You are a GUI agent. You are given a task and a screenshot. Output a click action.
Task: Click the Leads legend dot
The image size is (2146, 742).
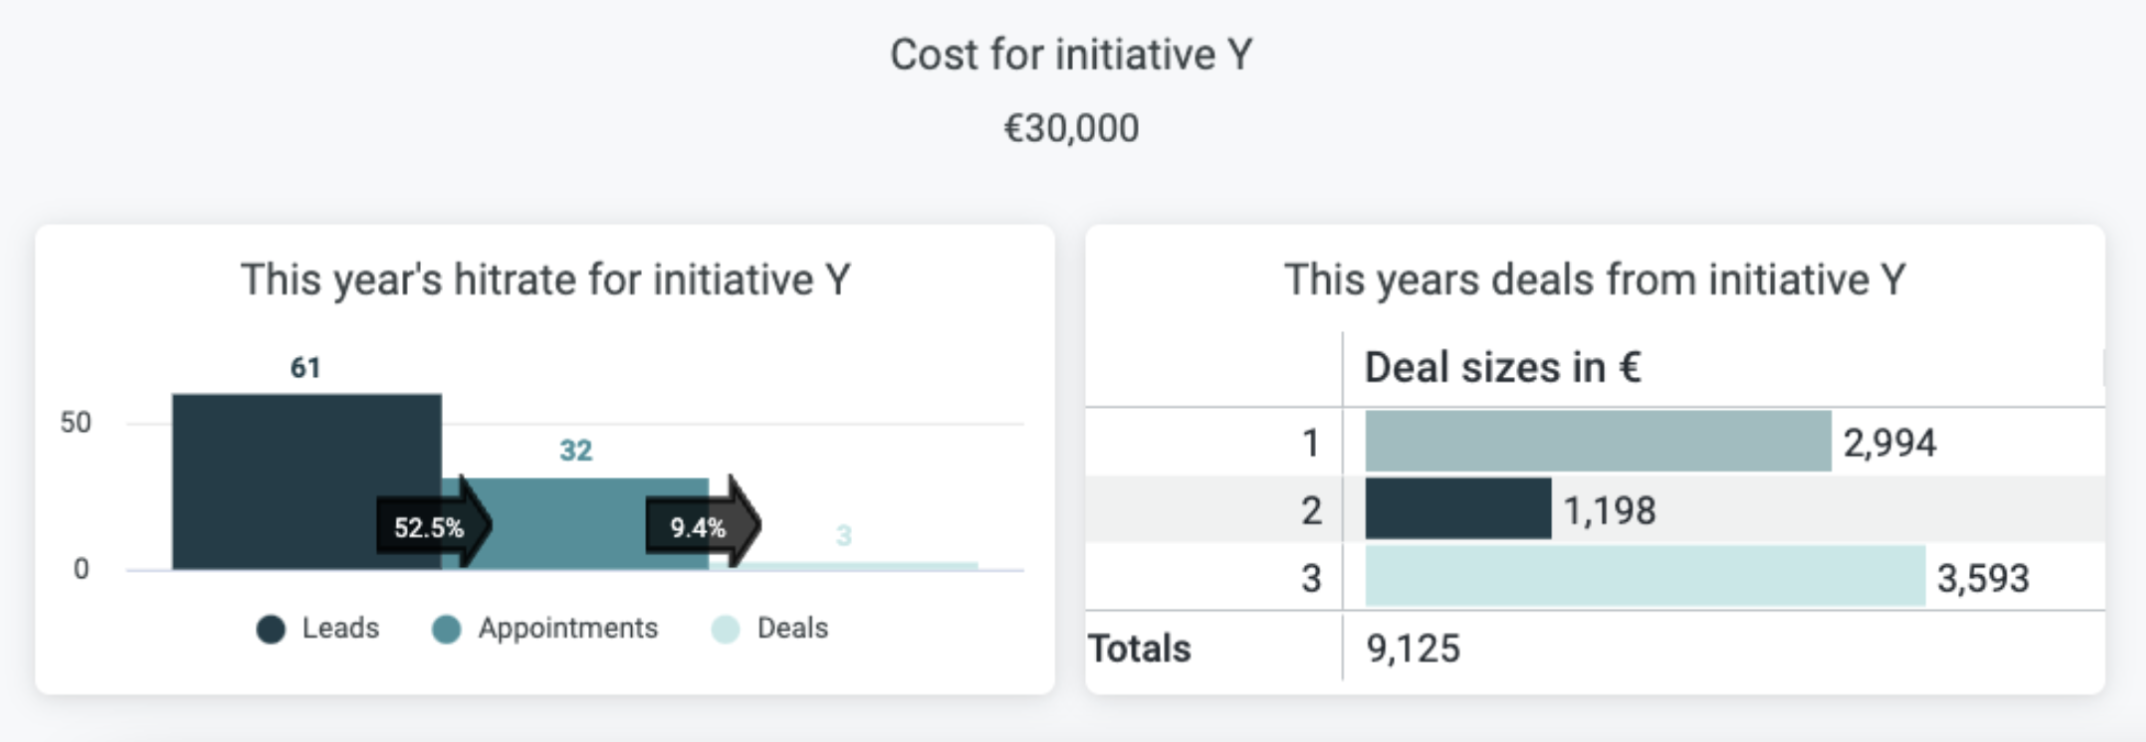(x=271, y=629)
